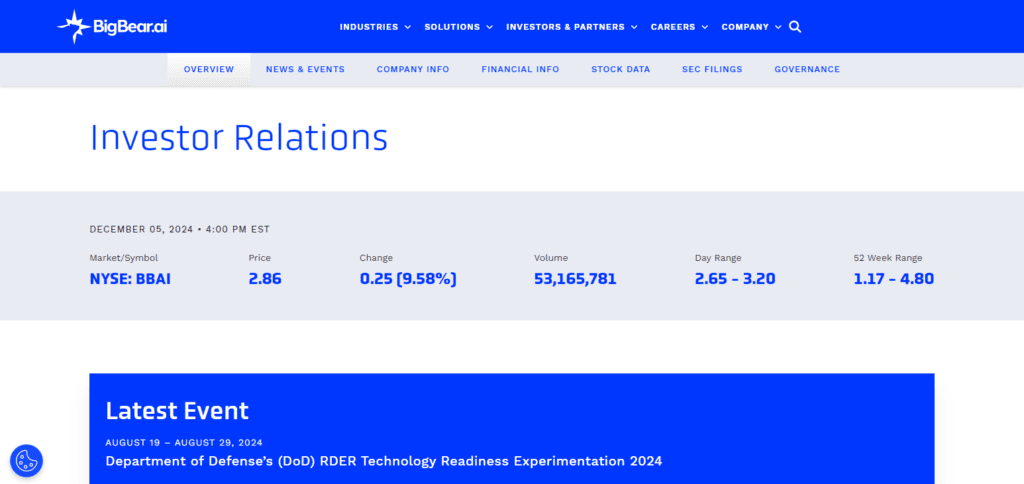Expand the Industries menu chevron
The width and height of the screenshot is (1024, 484).
pyautogui.click(x=408, y=27)
